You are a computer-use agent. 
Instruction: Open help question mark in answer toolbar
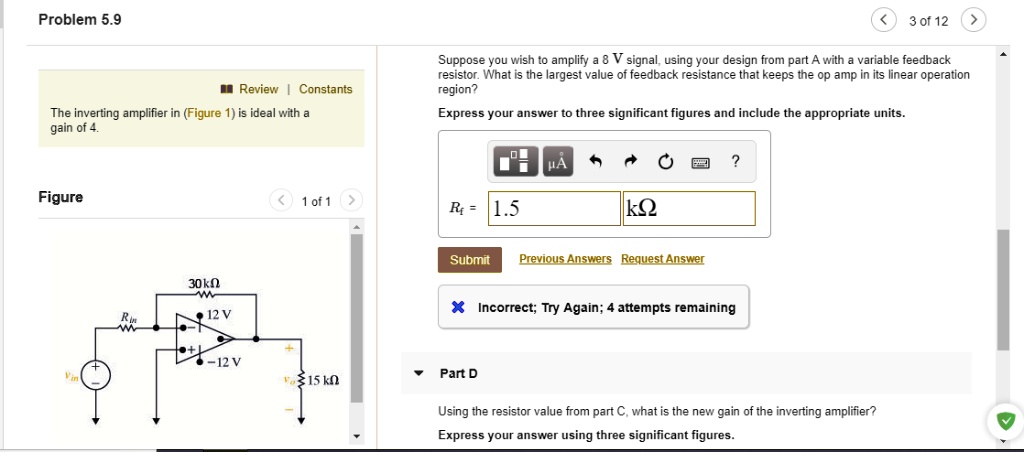coord(736,161)
